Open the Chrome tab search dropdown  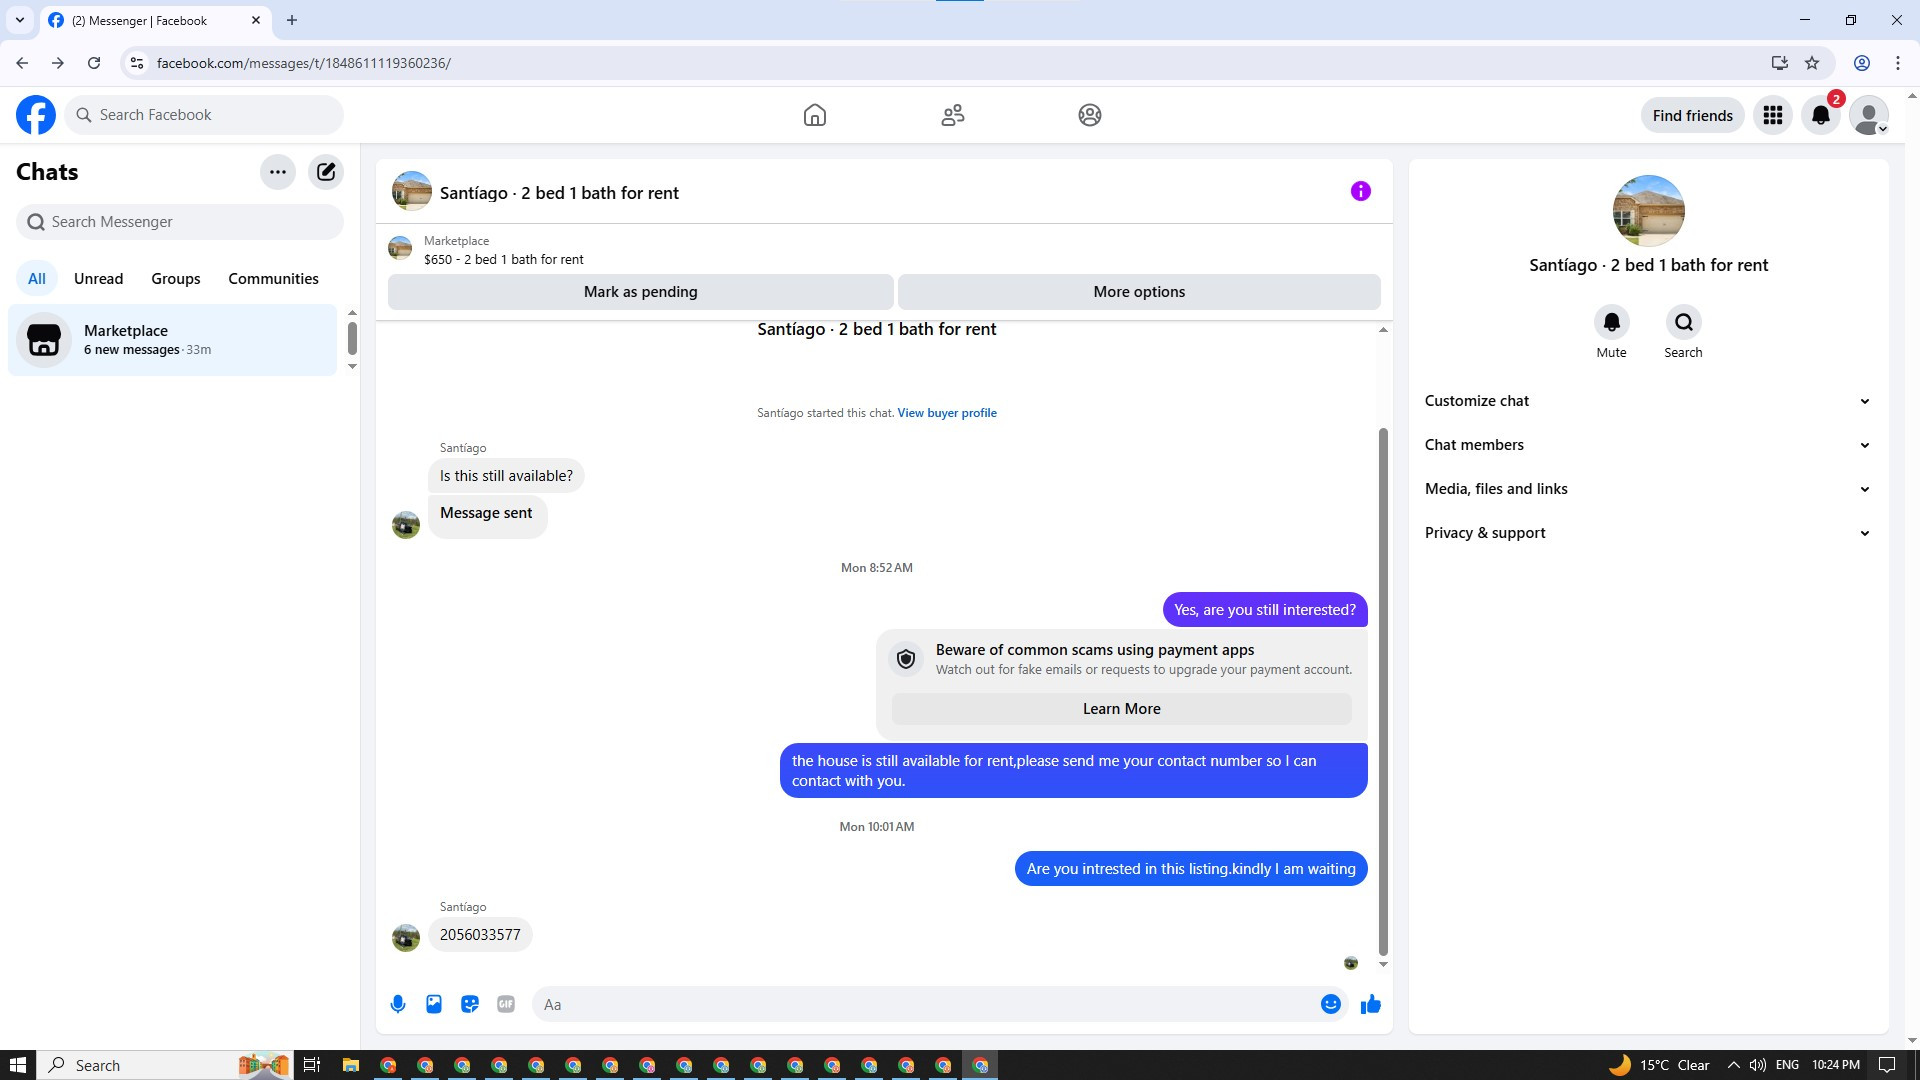tap(19, 20)
